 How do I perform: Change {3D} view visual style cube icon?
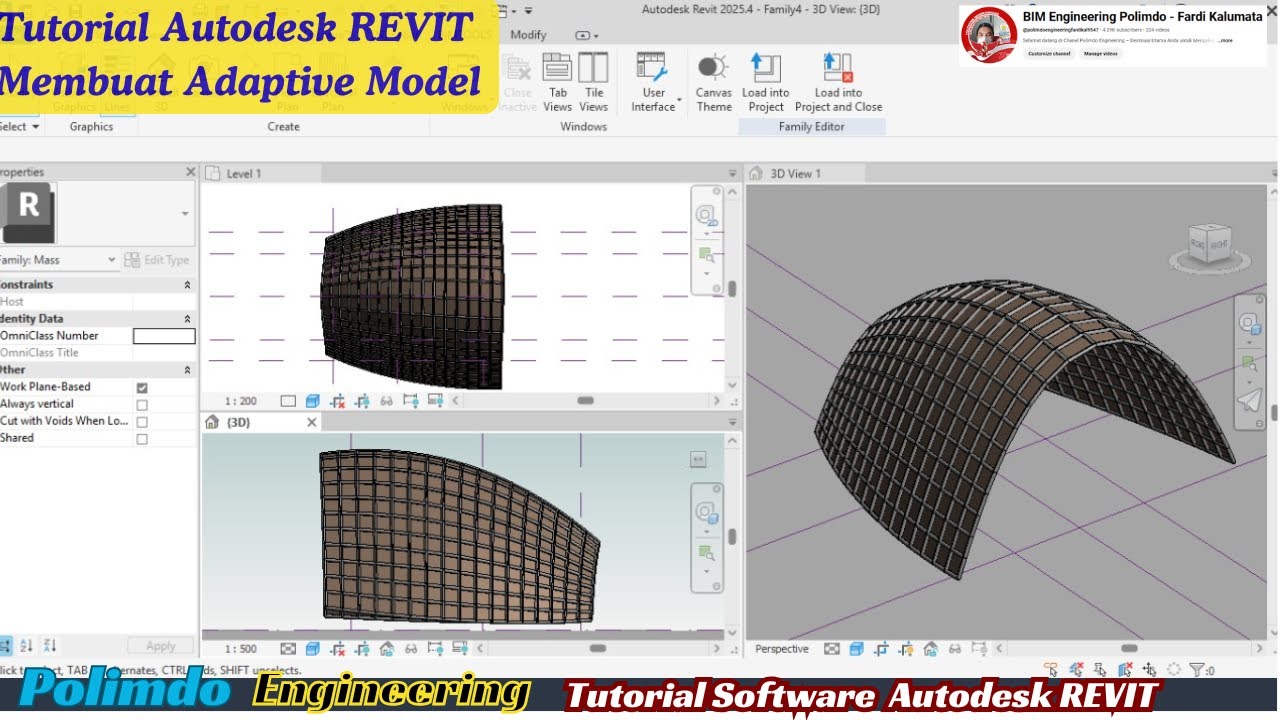click(x=312, y=649)
